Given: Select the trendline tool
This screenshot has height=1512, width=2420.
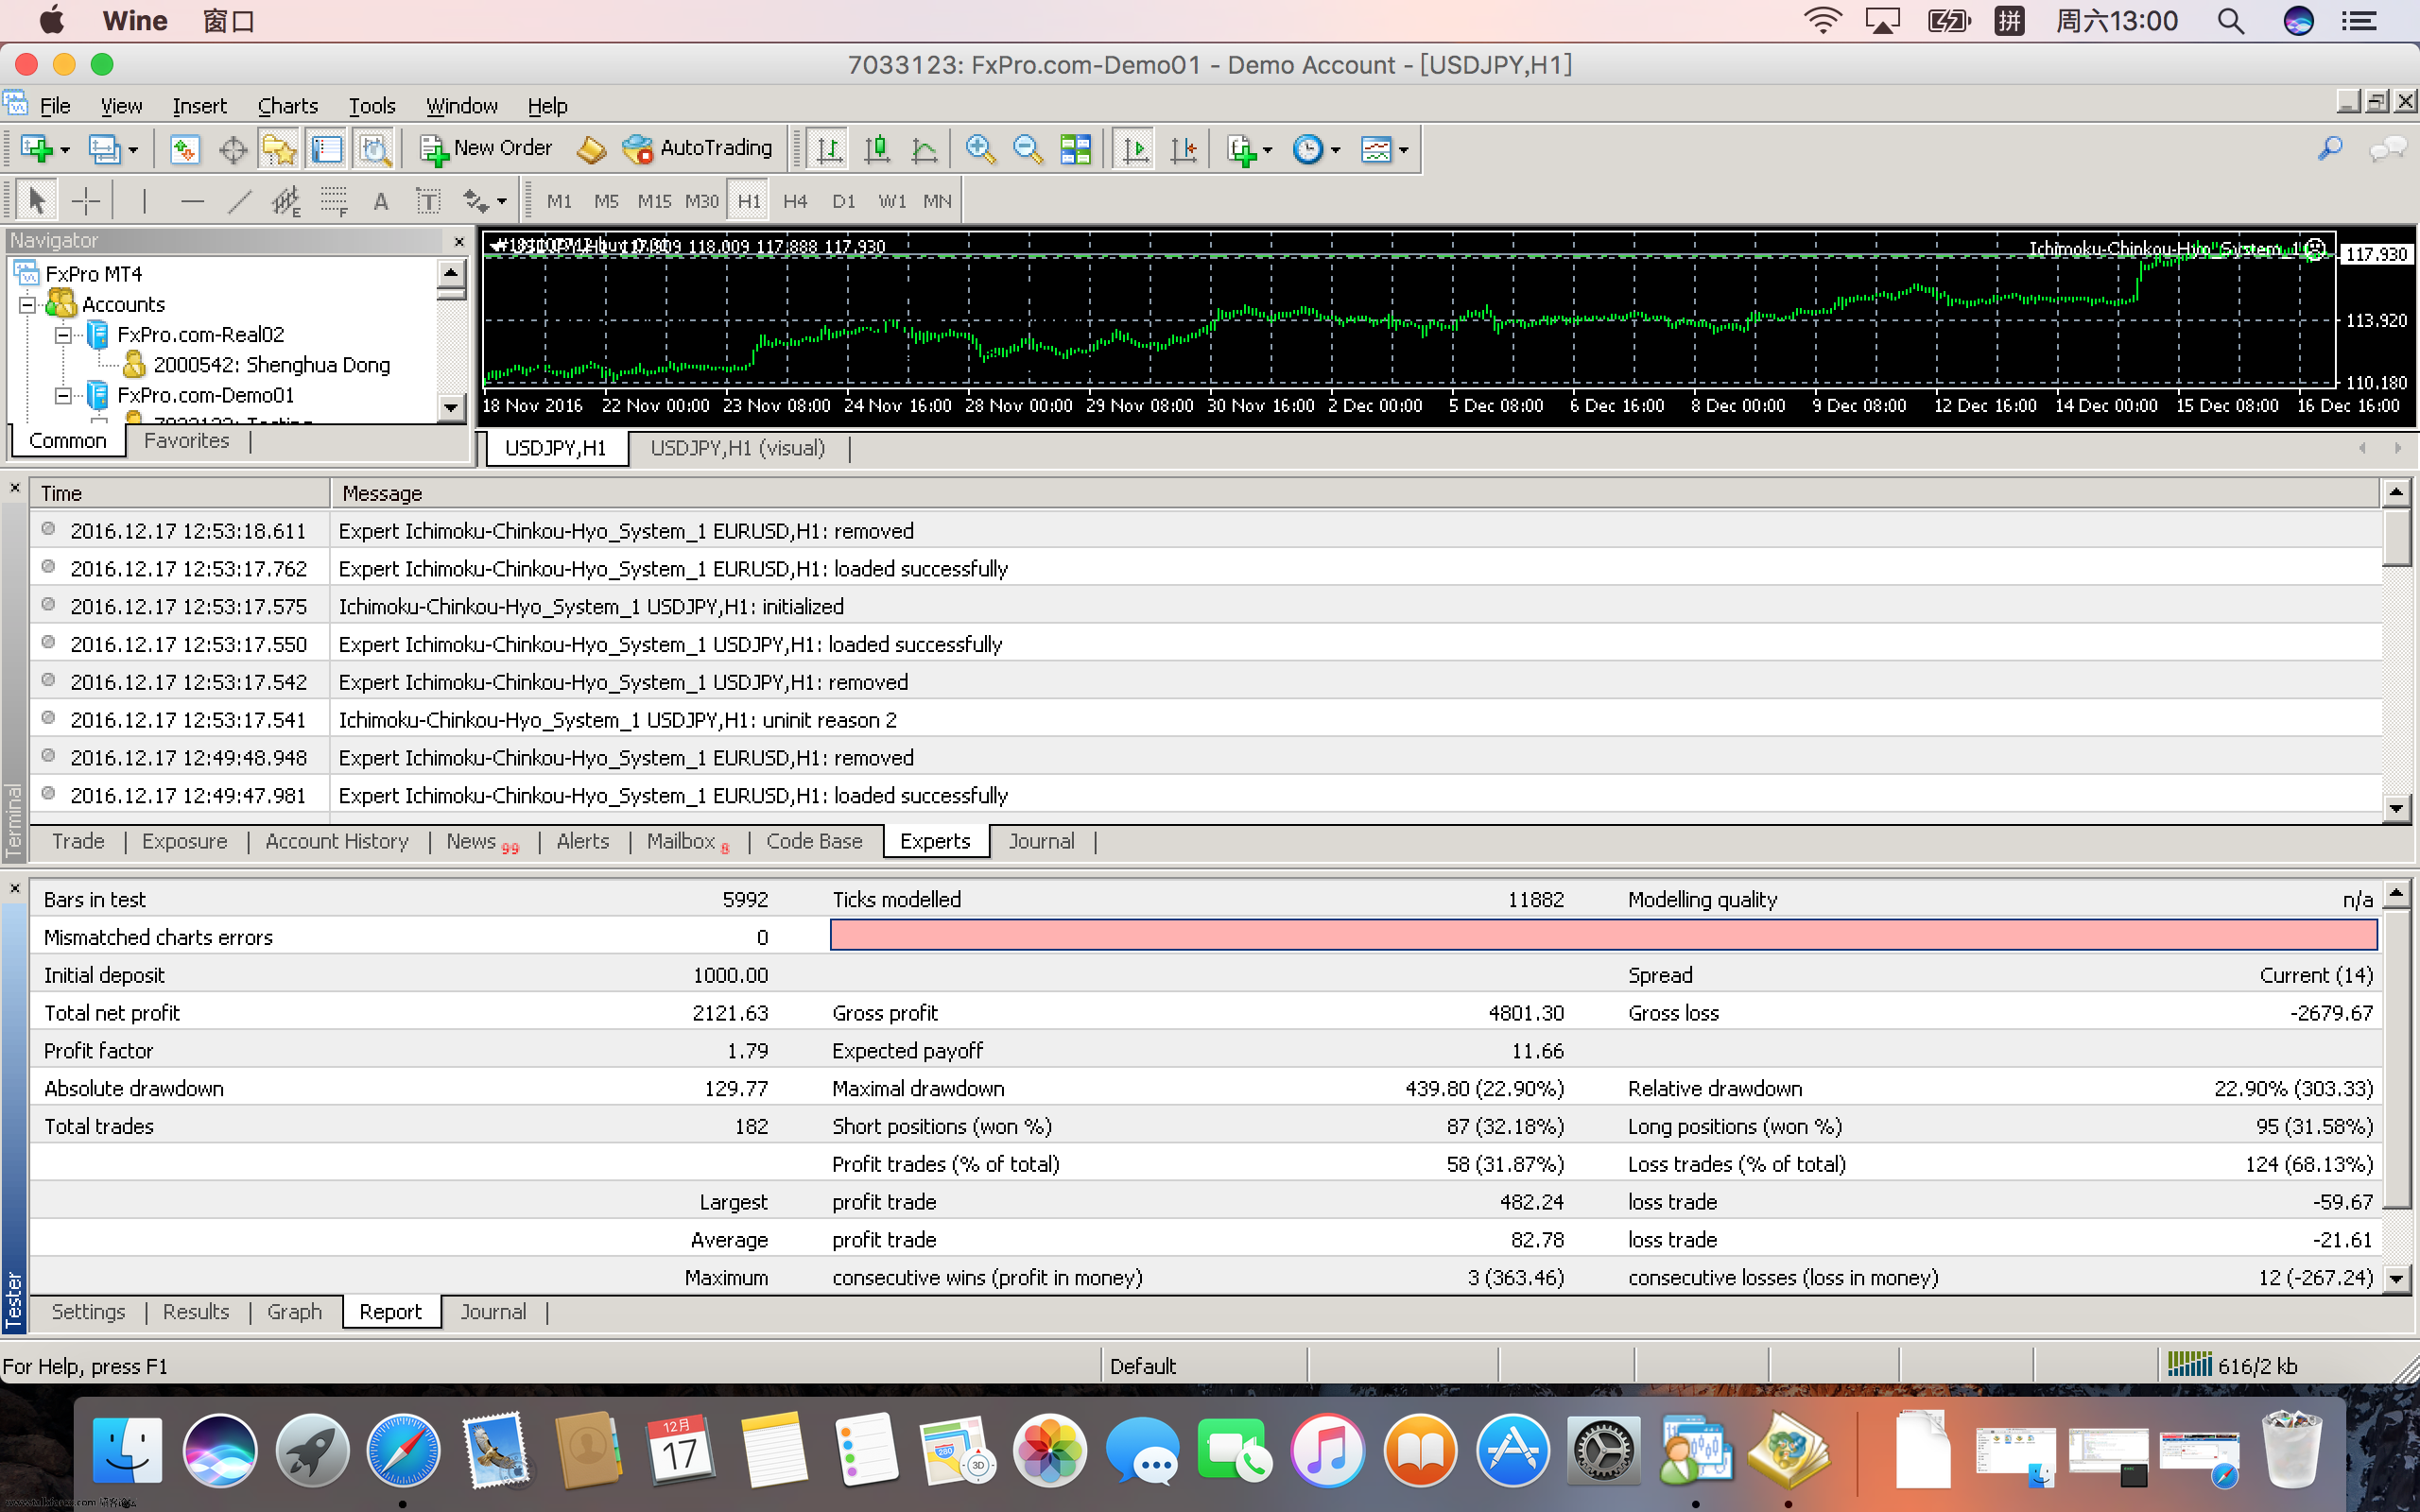Looking at the screenshot, I should [239, 202].
